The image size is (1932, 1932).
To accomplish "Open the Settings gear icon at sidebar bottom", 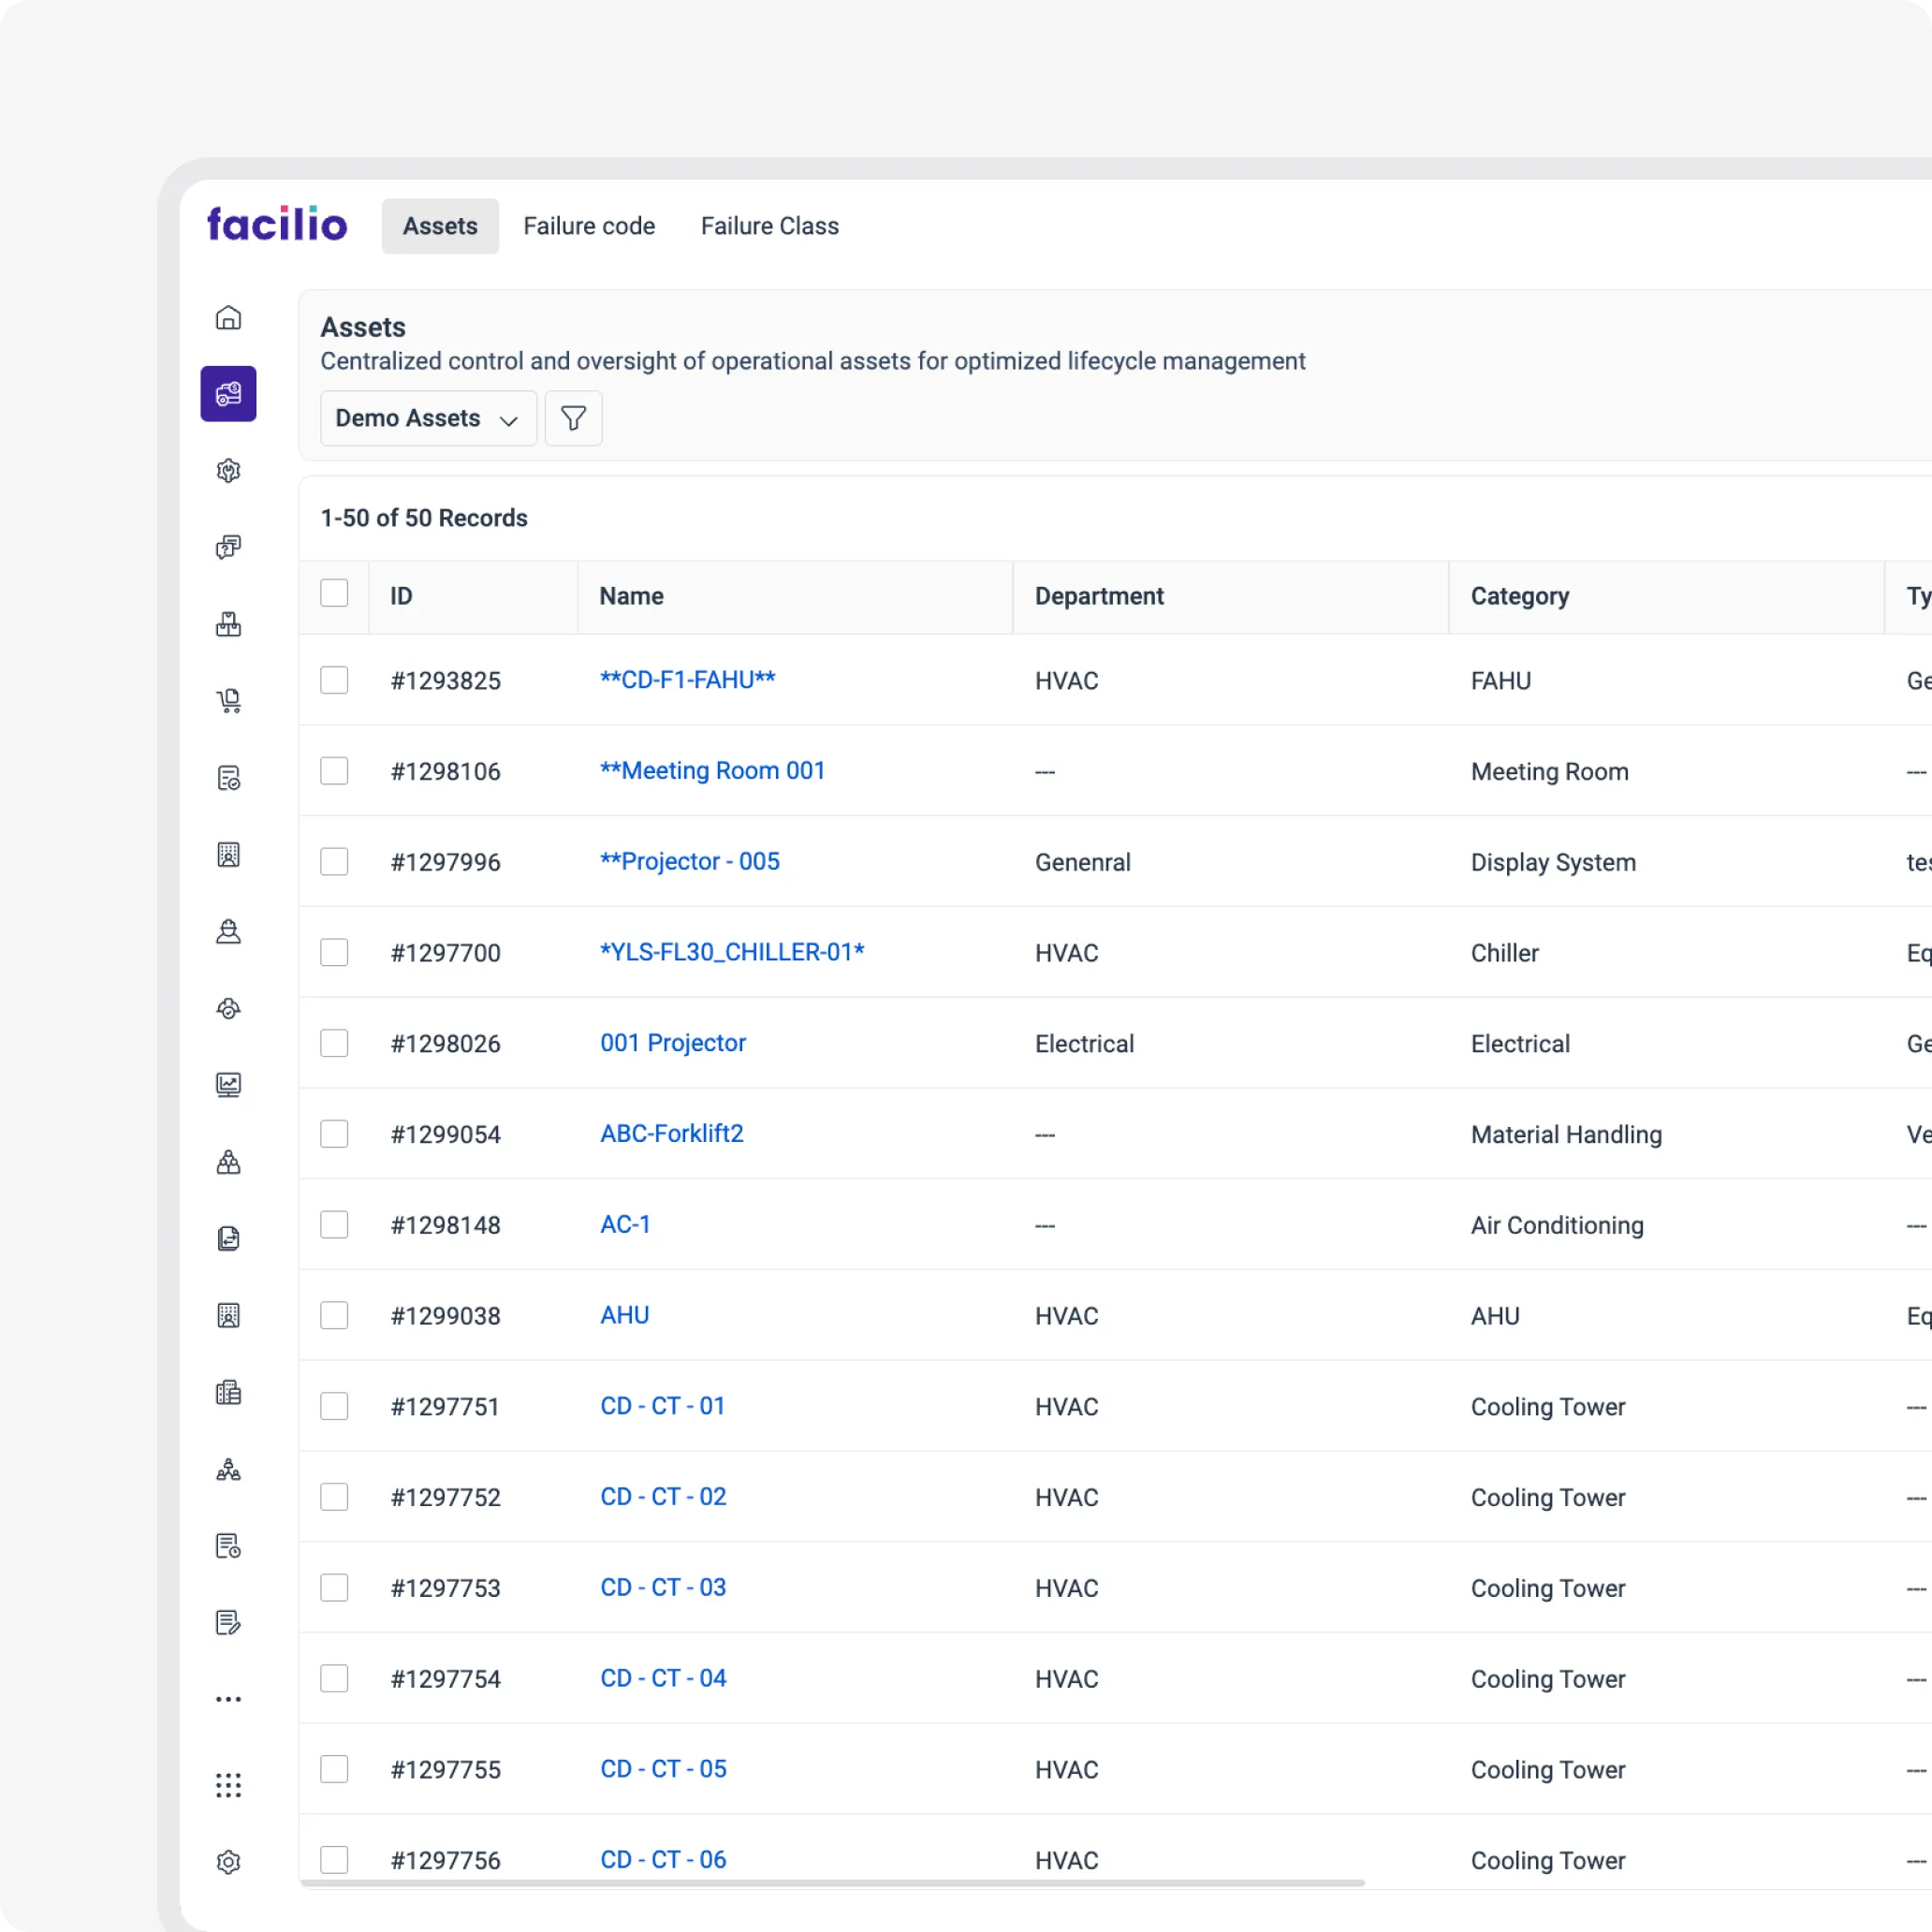I will coord(229,1861).
